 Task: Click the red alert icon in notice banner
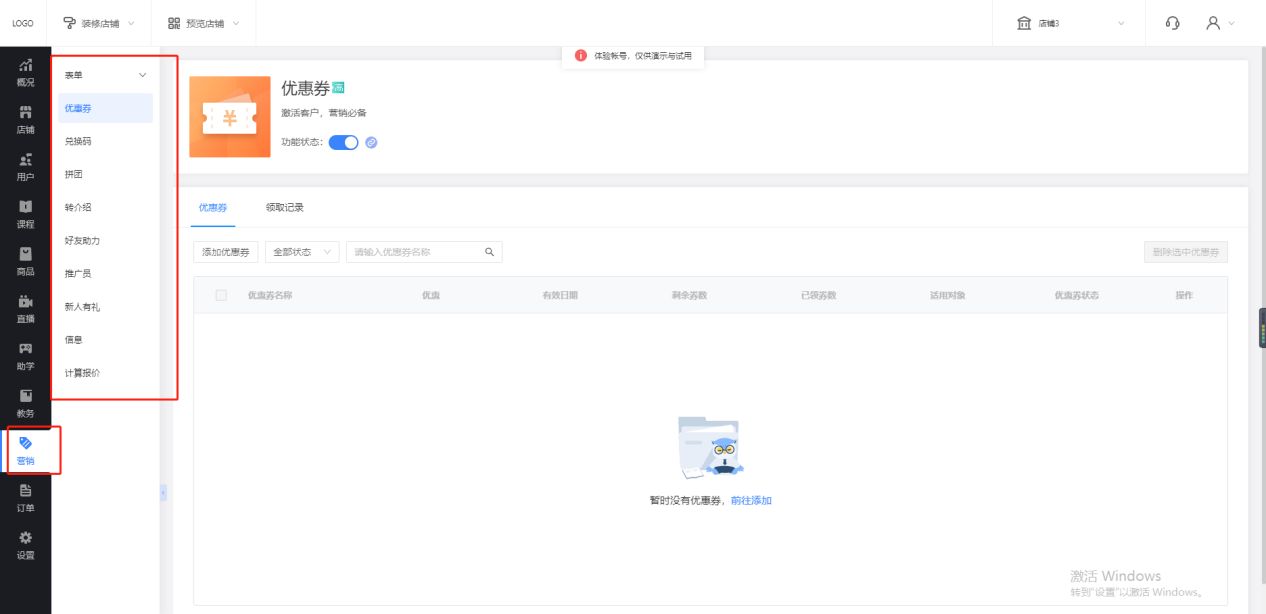click(581, 56)
